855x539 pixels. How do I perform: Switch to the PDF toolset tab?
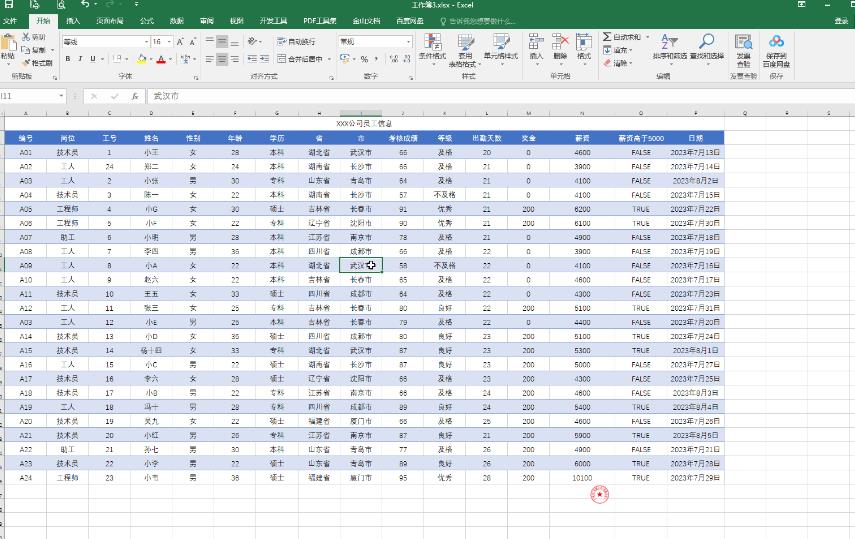coord(320,21)
